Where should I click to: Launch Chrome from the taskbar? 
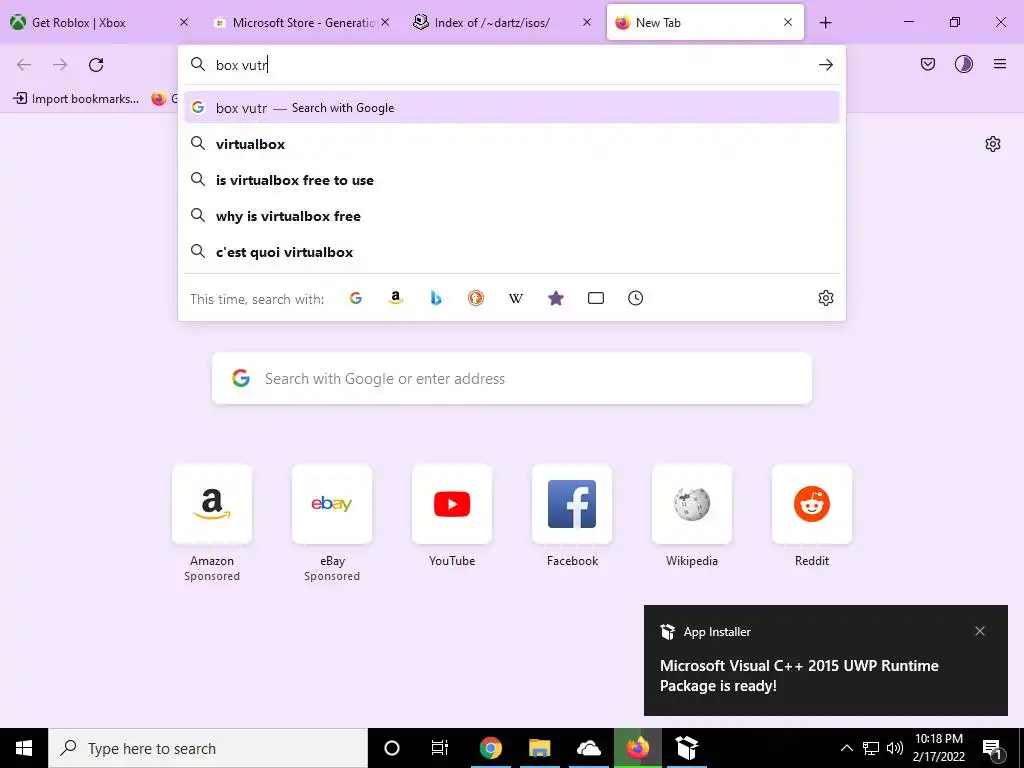tap(490, 748)
